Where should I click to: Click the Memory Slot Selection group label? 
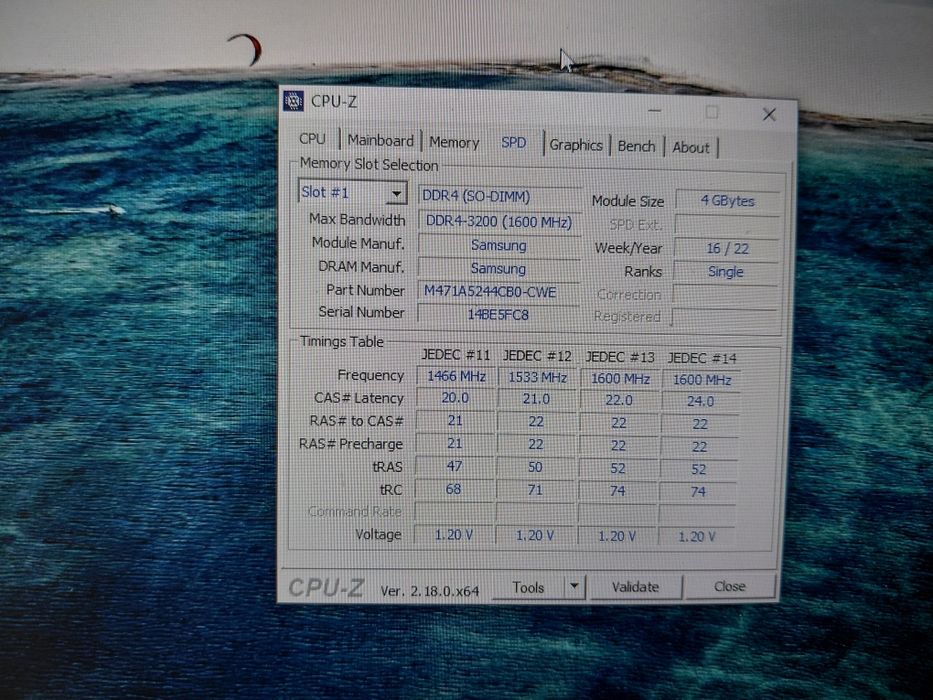[369, 164]
